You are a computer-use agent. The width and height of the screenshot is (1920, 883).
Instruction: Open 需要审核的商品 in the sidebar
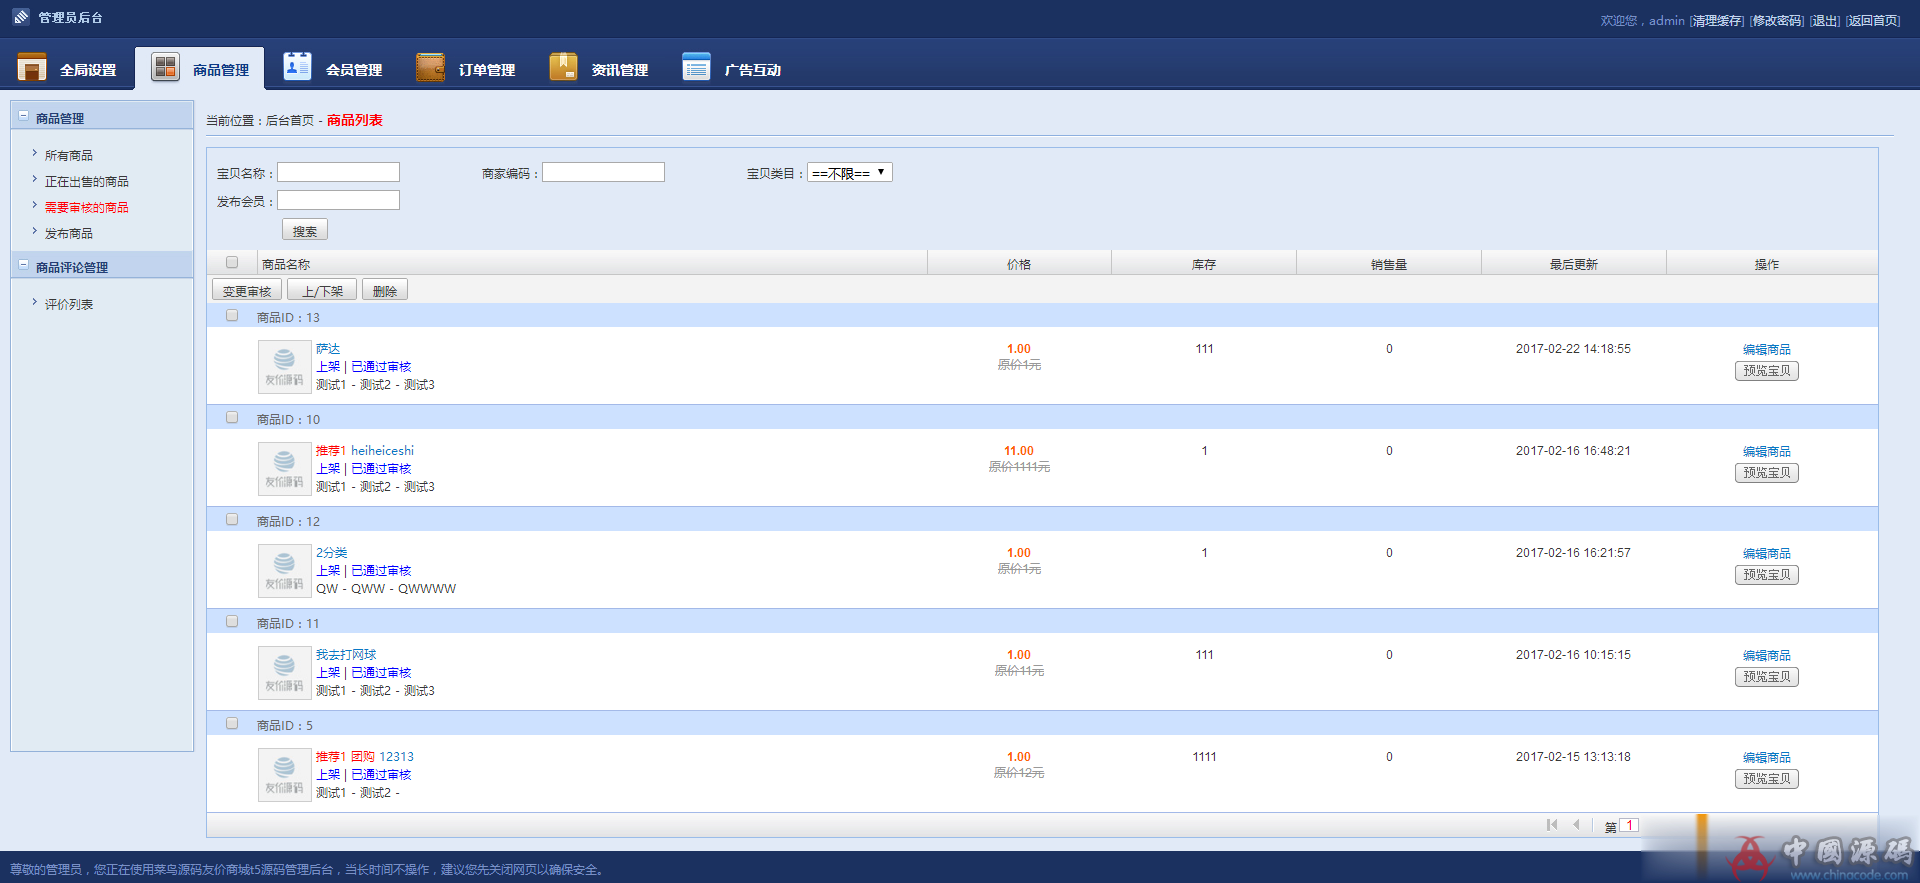coord(86,208)
